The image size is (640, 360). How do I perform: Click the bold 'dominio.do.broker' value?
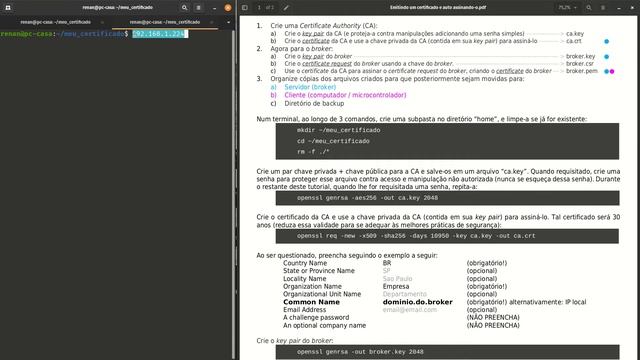tap(418, 302)
